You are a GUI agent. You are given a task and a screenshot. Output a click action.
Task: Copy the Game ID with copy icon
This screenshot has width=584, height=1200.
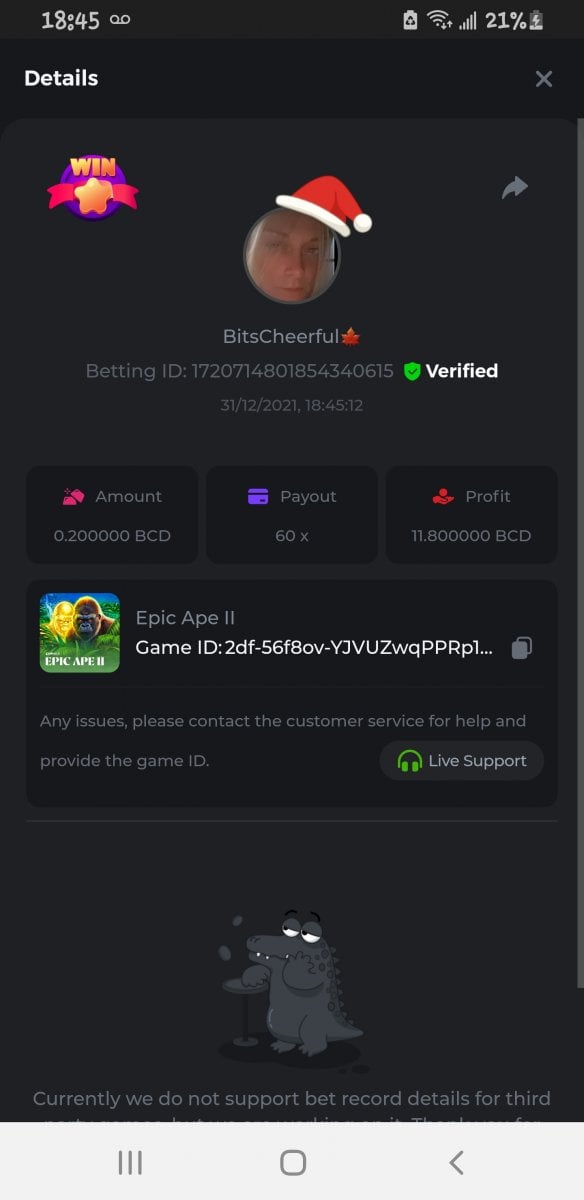click(x=521, y=648)
